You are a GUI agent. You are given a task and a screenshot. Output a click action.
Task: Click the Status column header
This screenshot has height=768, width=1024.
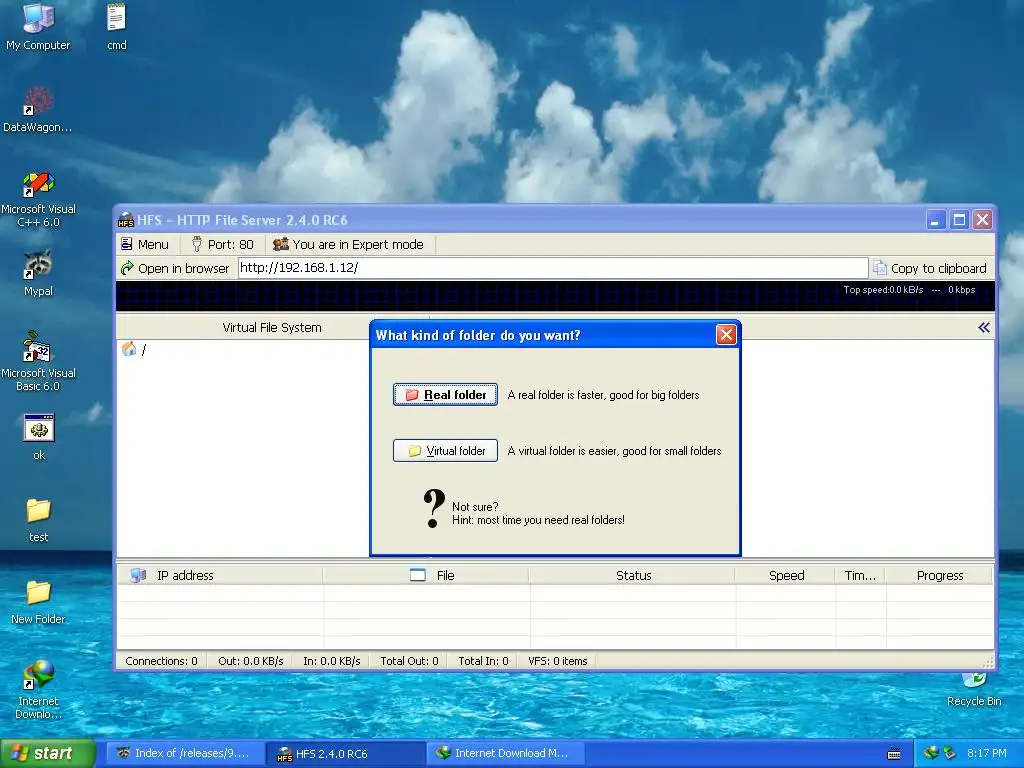pyautogui.click(x=633, y=575)
